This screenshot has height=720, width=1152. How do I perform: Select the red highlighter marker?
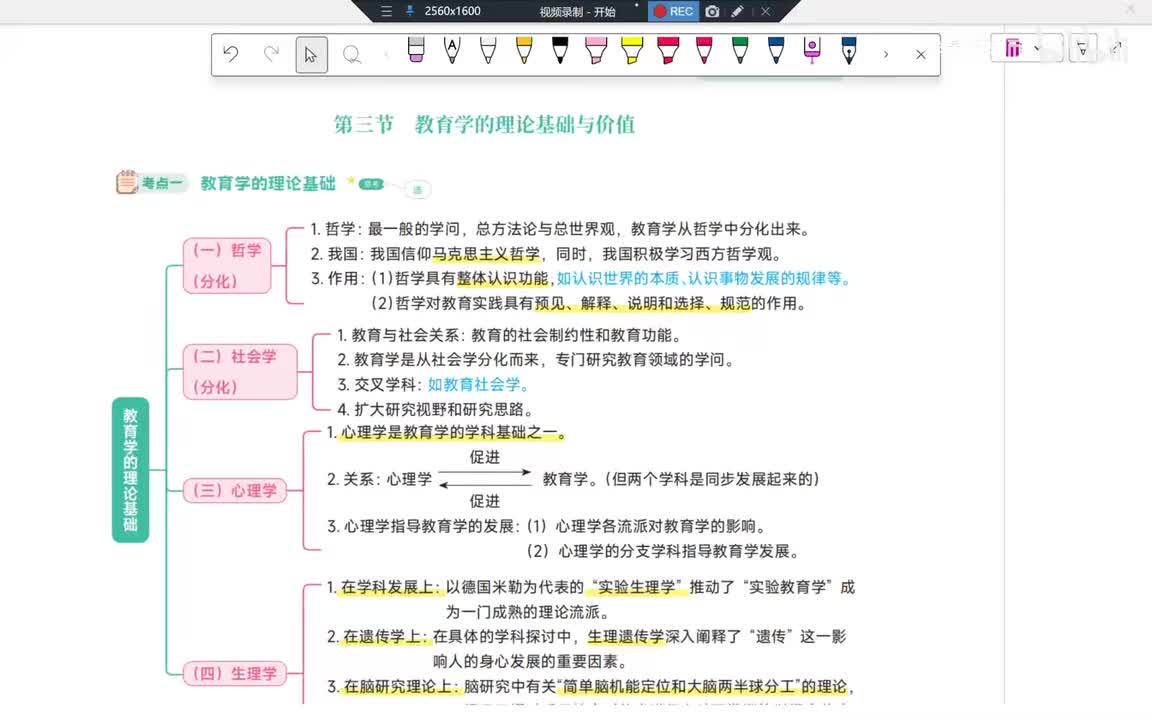[x=668, y=49]
